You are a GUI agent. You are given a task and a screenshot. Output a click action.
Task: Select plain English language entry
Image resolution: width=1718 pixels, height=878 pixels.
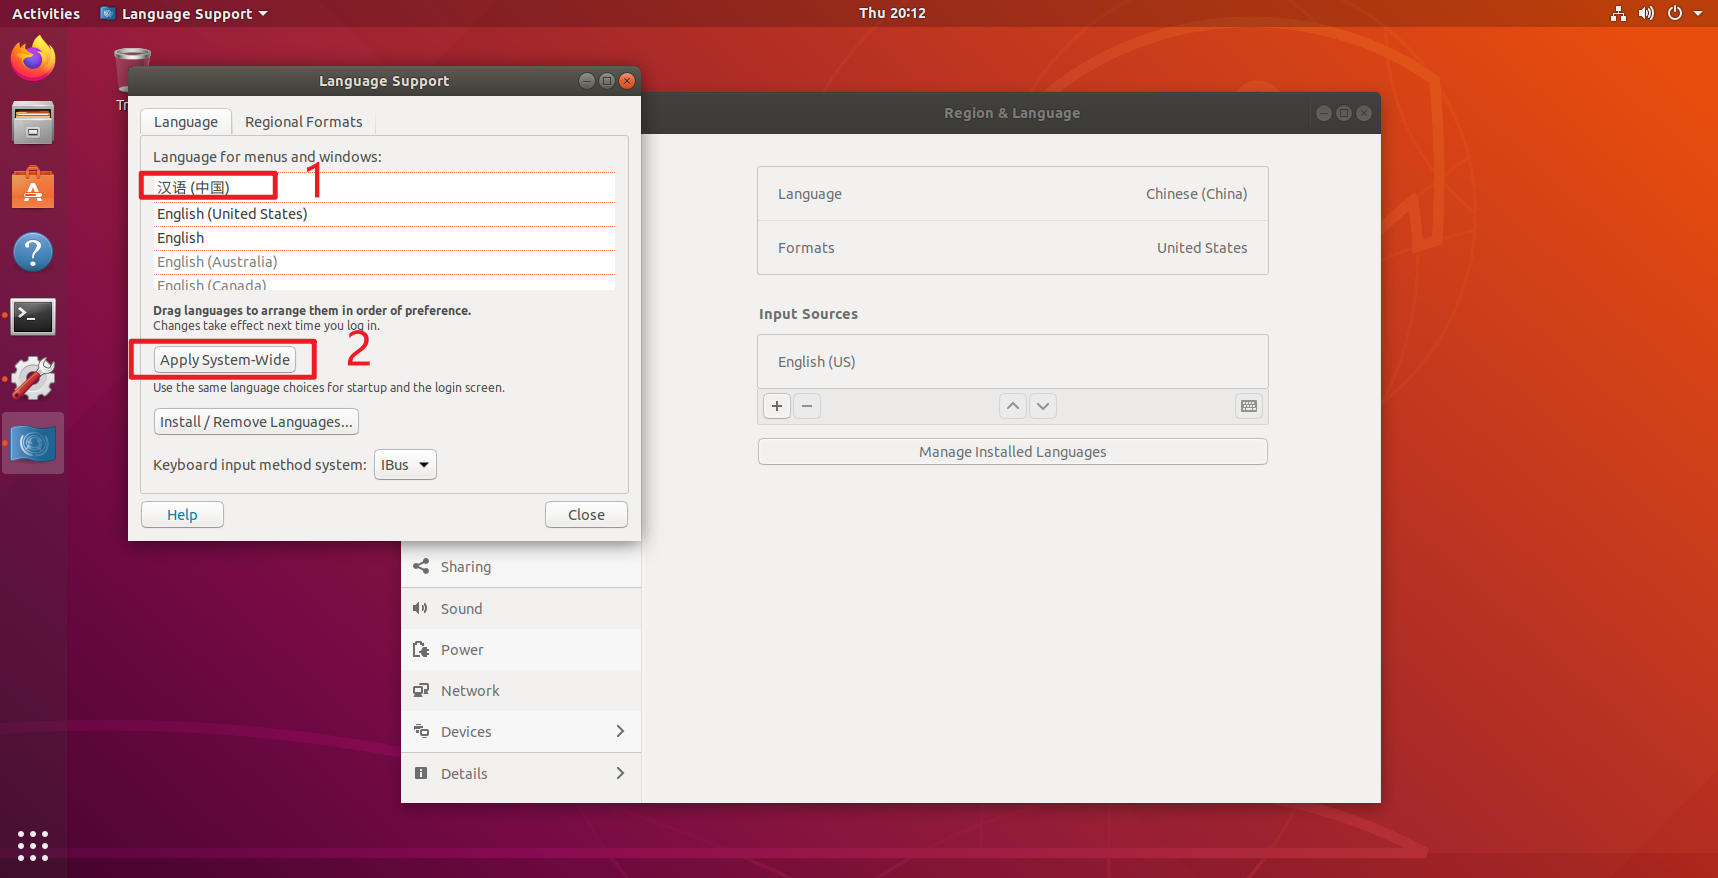click(x=384, y=238)
